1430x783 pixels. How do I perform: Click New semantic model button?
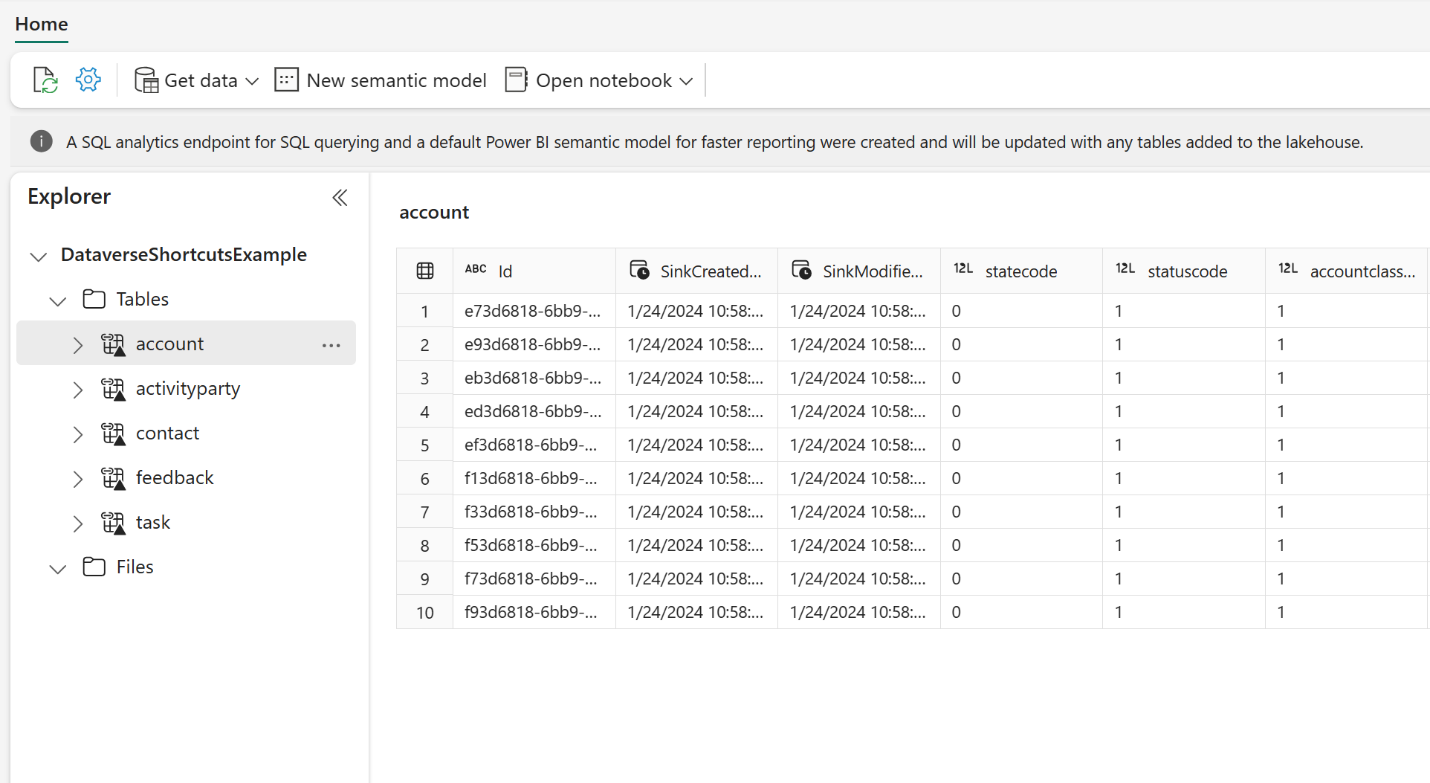381,80
